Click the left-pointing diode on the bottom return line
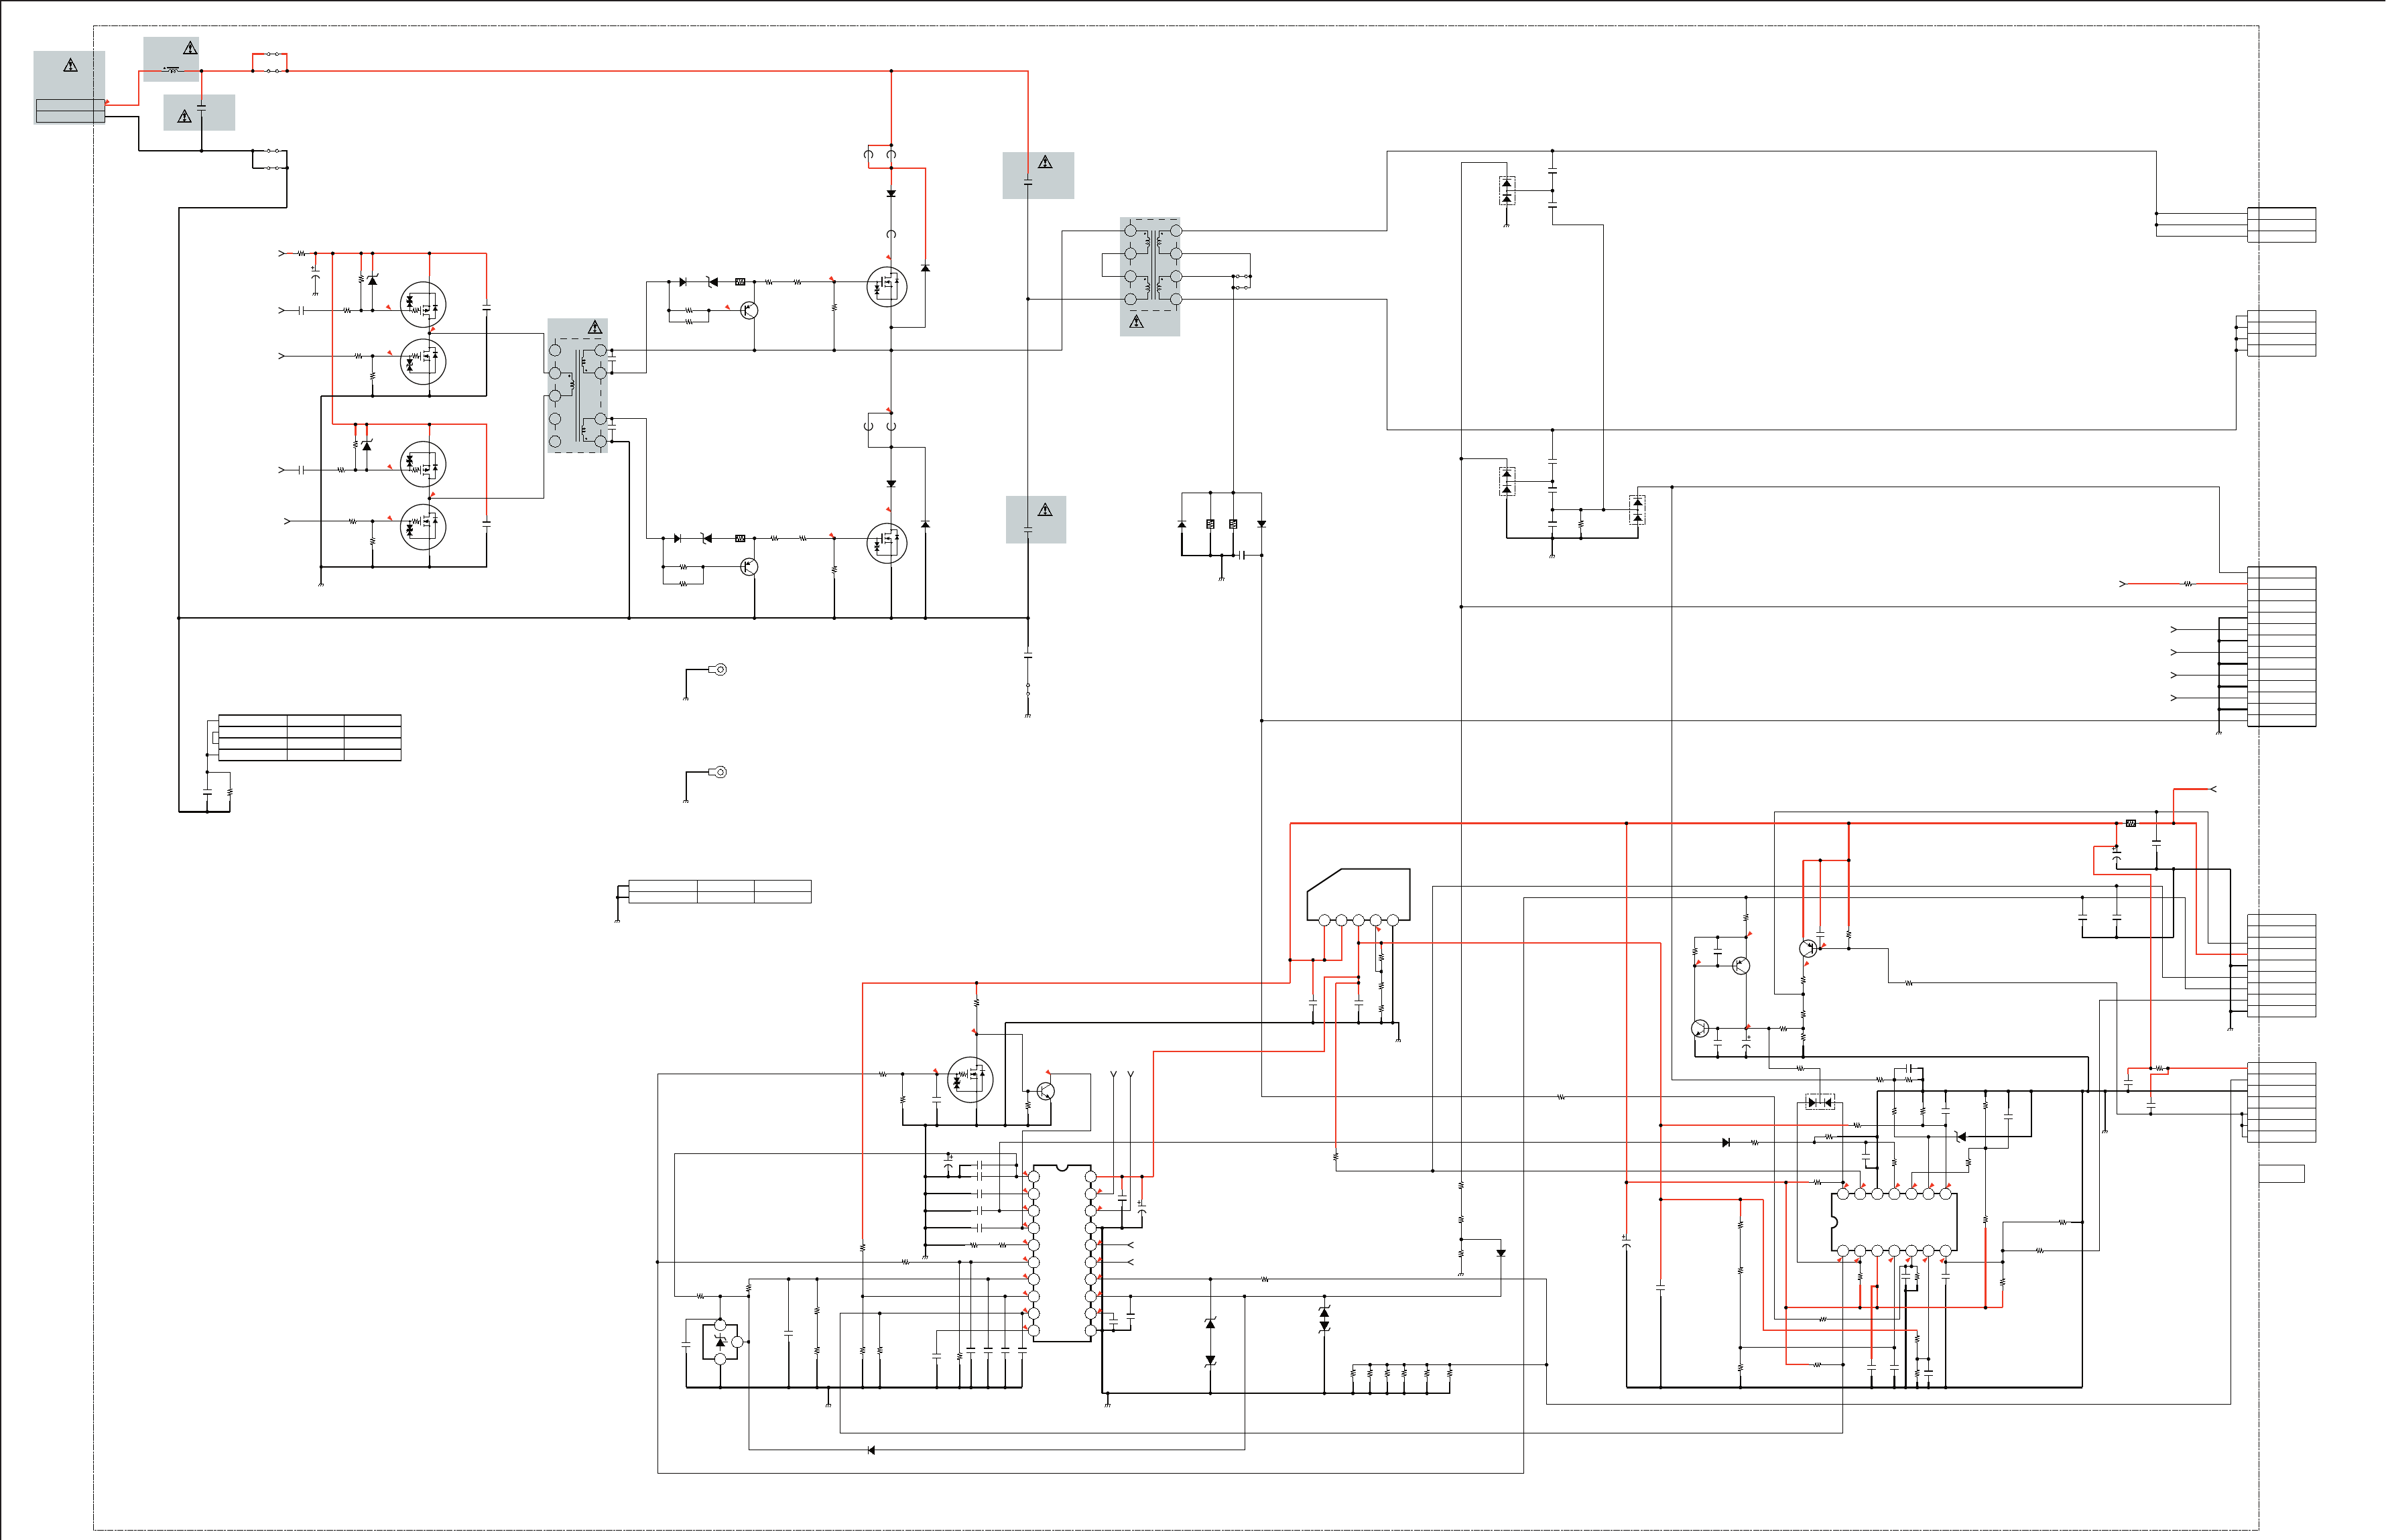 click(x=871, y=1450)
